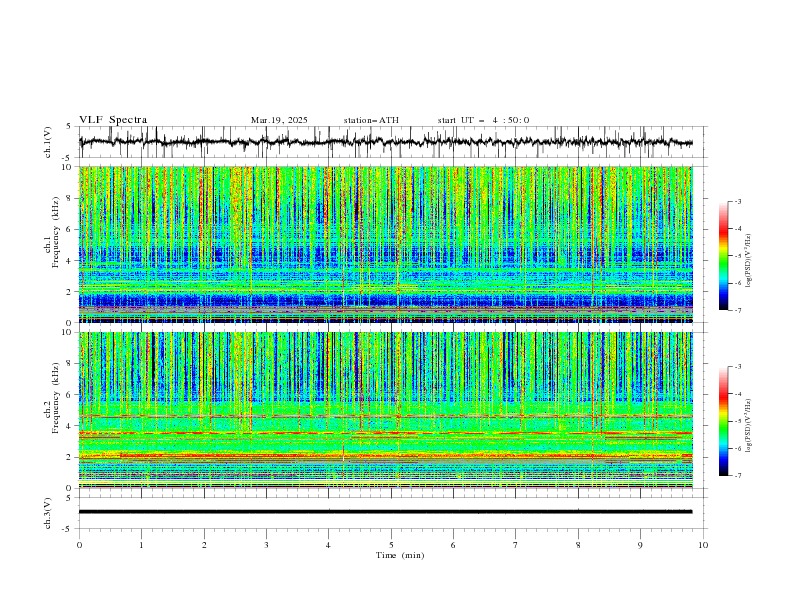Click the 'VLF Spectra' title text
The width and height of the screenshot is (792, 612).
pyautogui.click(x=113, y=120)
